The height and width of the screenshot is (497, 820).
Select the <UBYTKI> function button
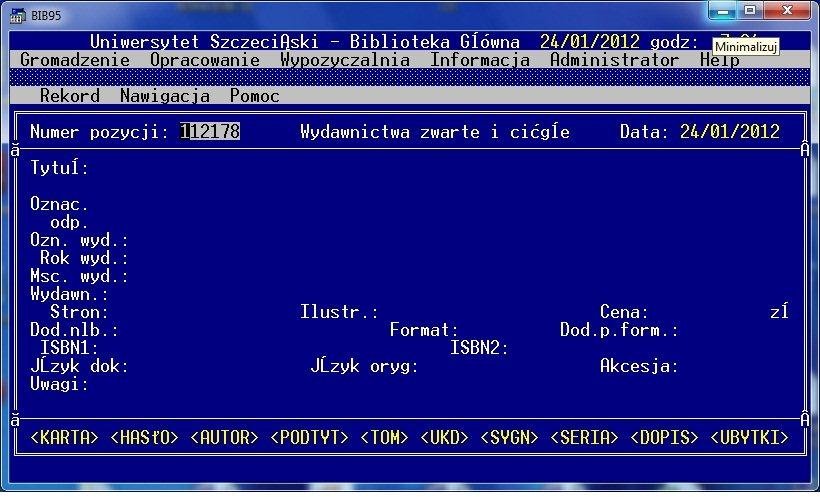(749, 437)
